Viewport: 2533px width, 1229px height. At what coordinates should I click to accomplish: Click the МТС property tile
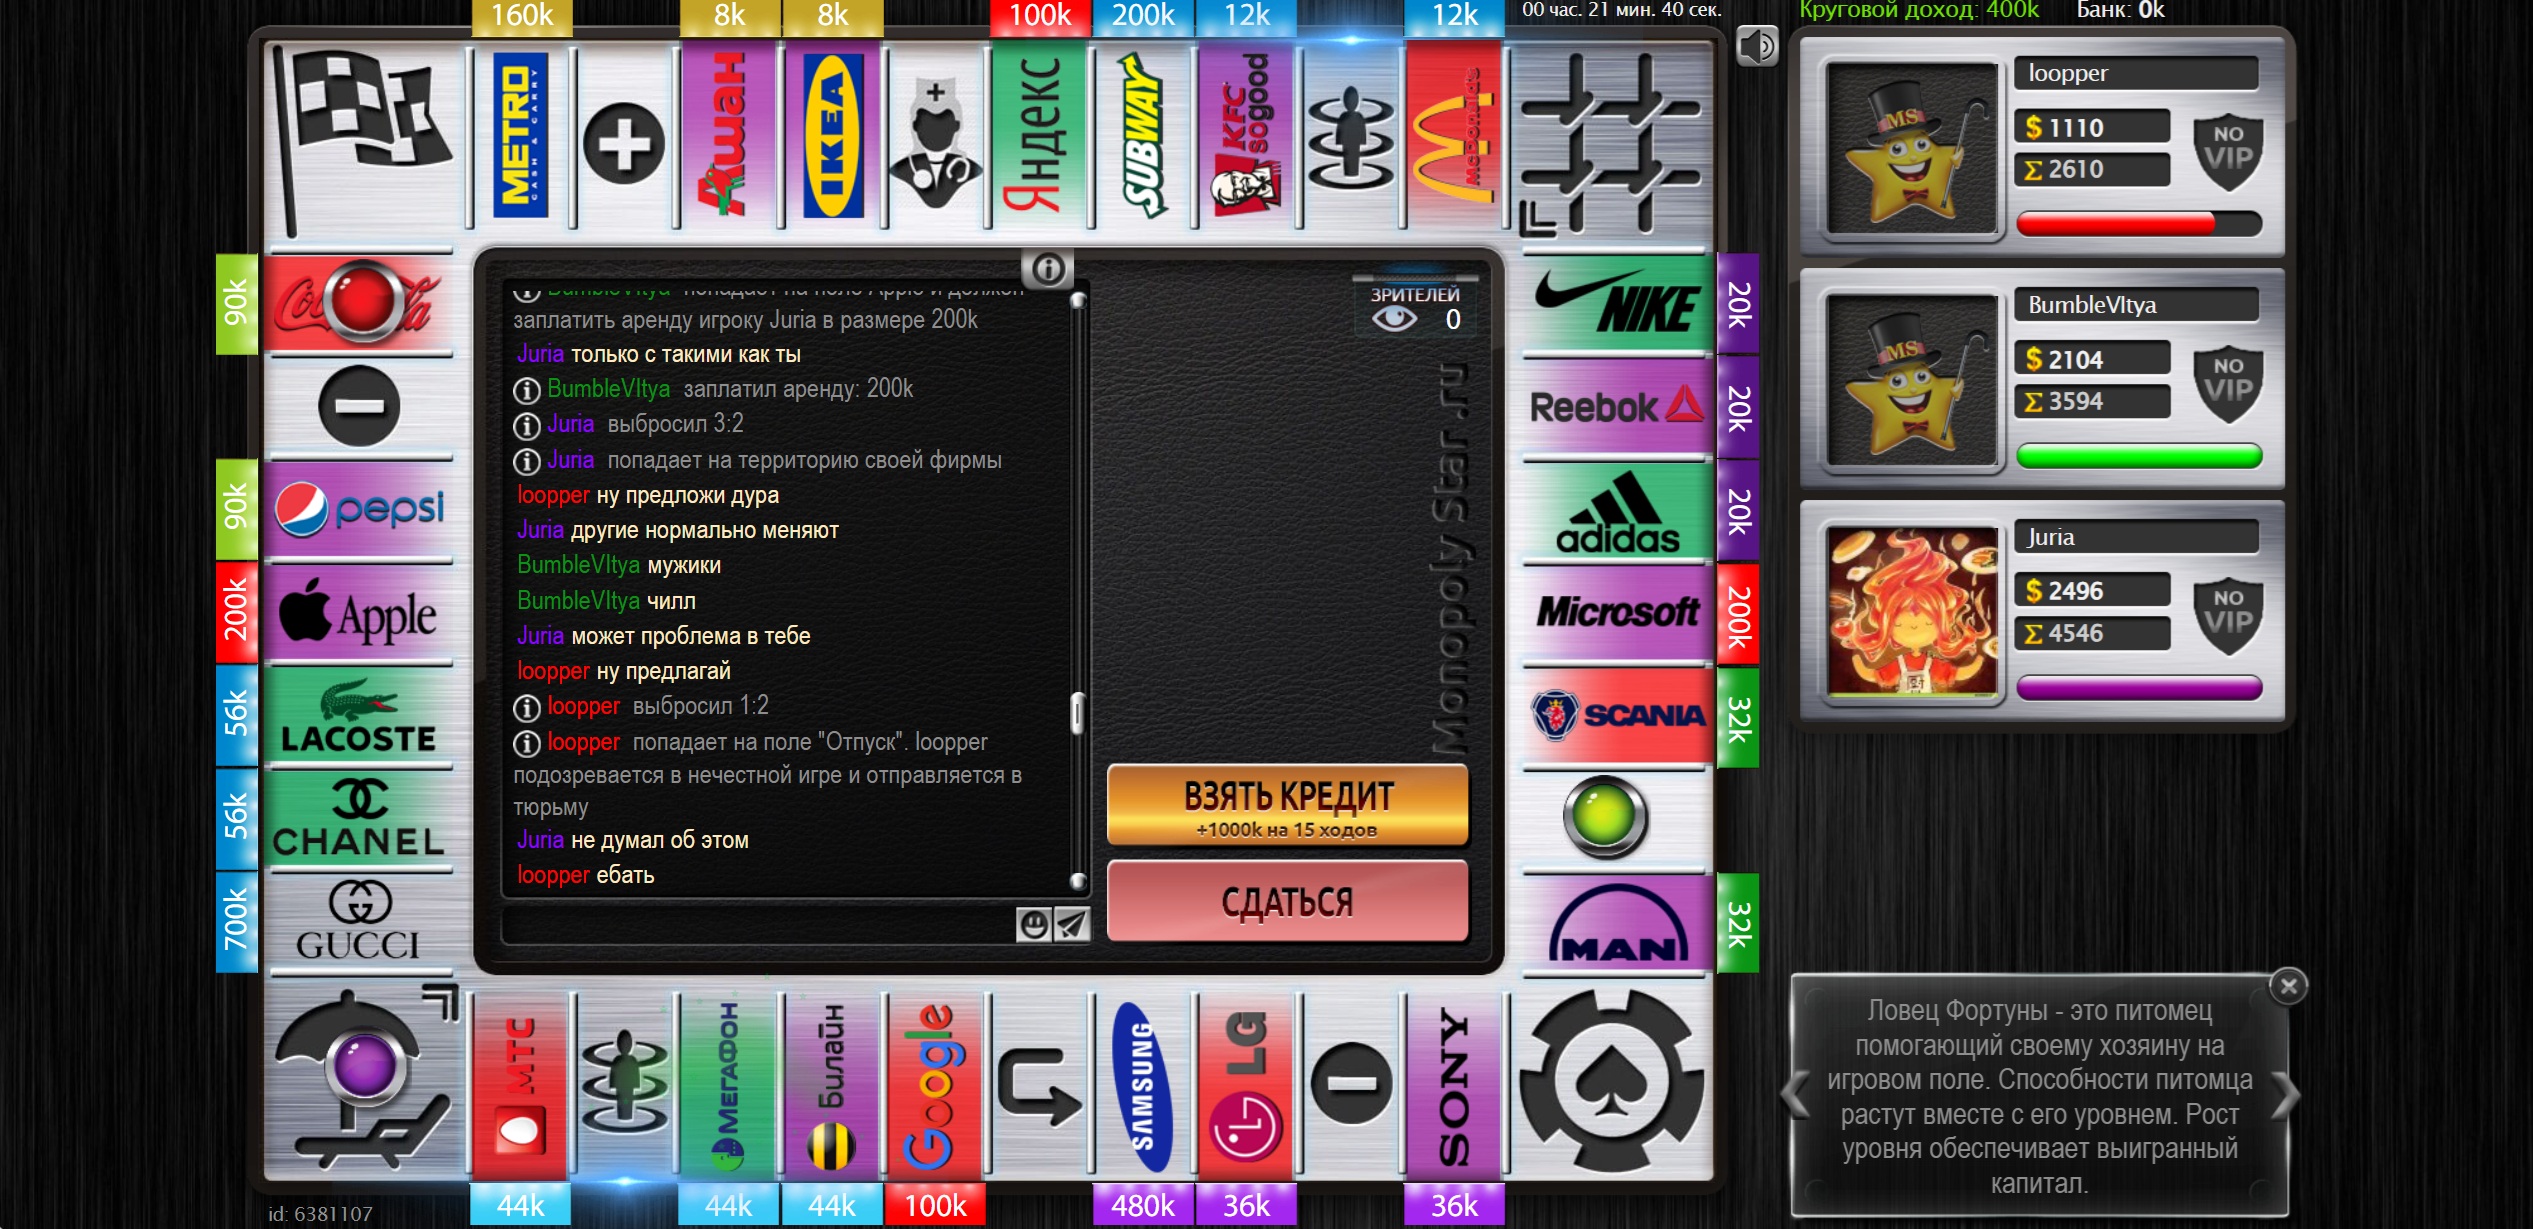pos(521,1086)
